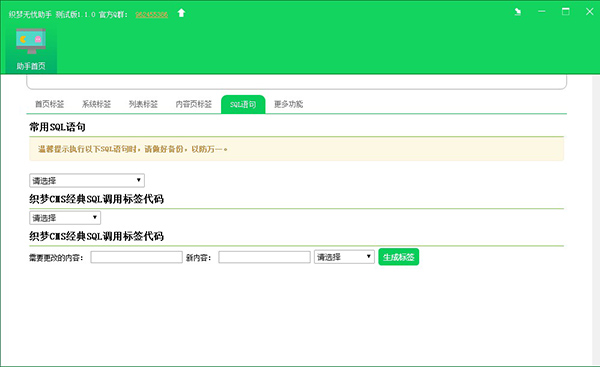The height and width of the screenshot is (367, 600).
Task: Focus the 新内容 input field
Action: point(264,257)
